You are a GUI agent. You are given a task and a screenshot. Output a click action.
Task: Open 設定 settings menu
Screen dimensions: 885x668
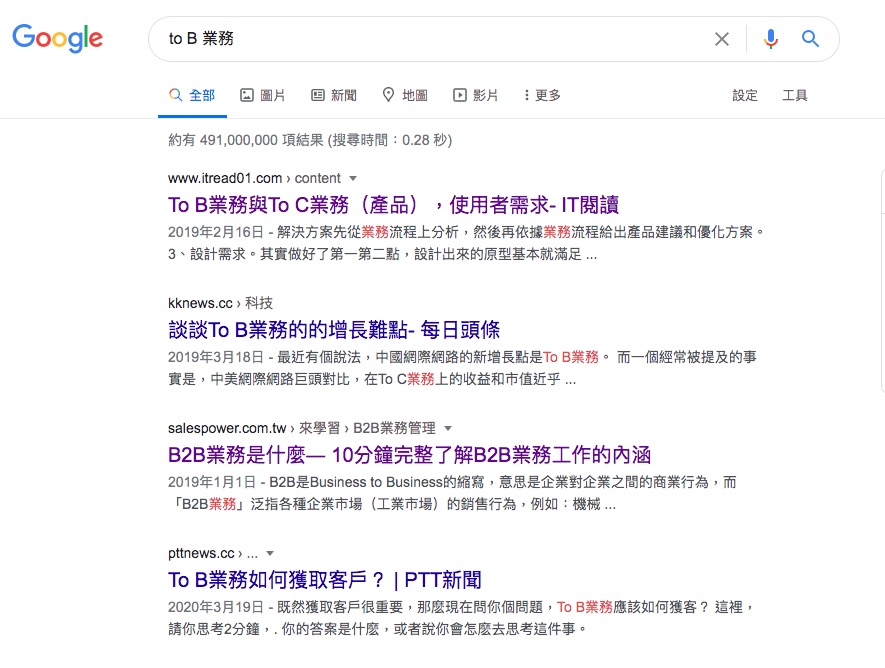click(745, 95)
